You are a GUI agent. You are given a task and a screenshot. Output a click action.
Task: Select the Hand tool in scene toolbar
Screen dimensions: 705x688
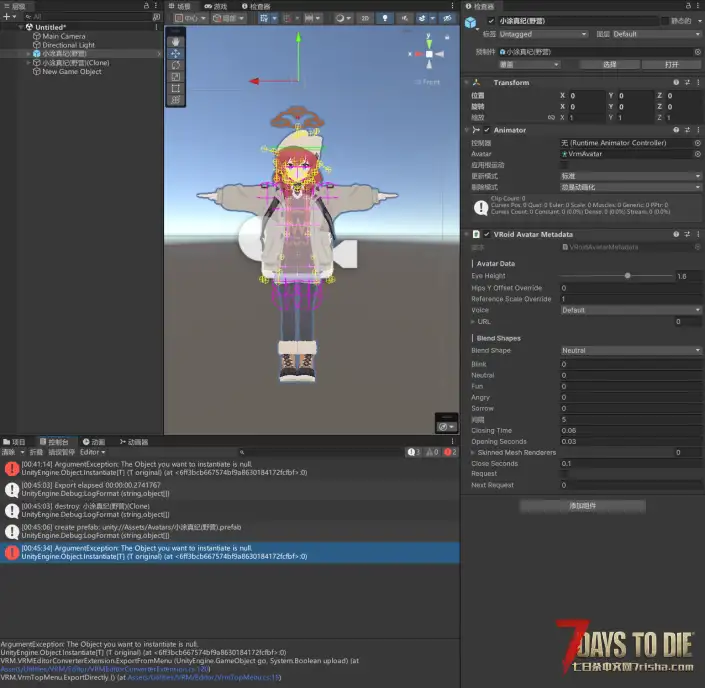(x=176, y=42)
